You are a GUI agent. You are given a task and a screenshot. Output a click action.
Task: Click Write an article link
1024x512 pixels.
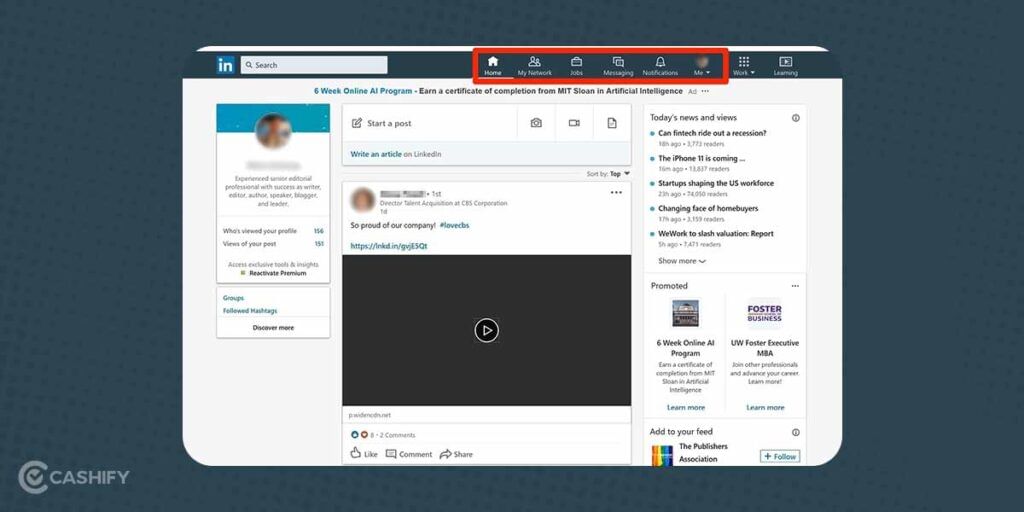coord(376,154)
